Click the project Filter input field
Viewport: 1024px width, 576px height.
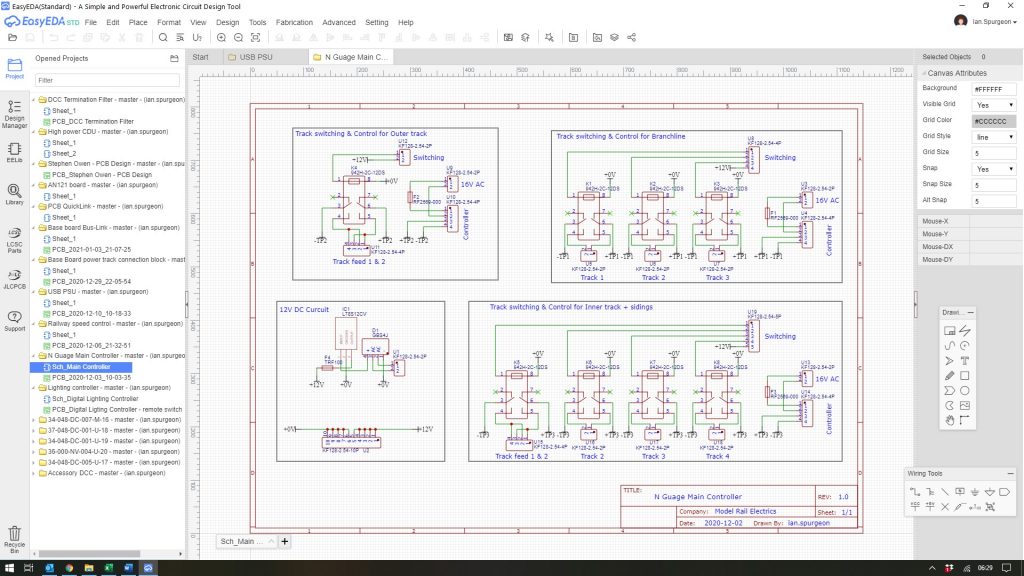[107, 80]
